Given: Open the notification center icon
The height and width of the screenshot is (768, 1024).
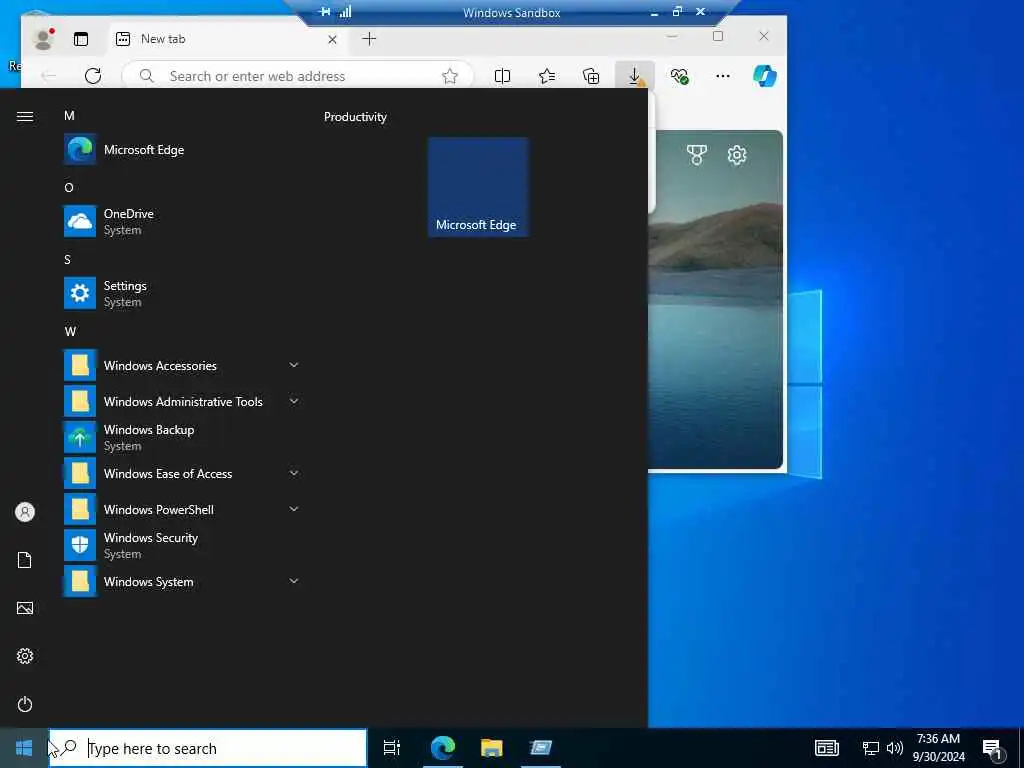Looking at the screenshot, I should (x=994, y=749).
